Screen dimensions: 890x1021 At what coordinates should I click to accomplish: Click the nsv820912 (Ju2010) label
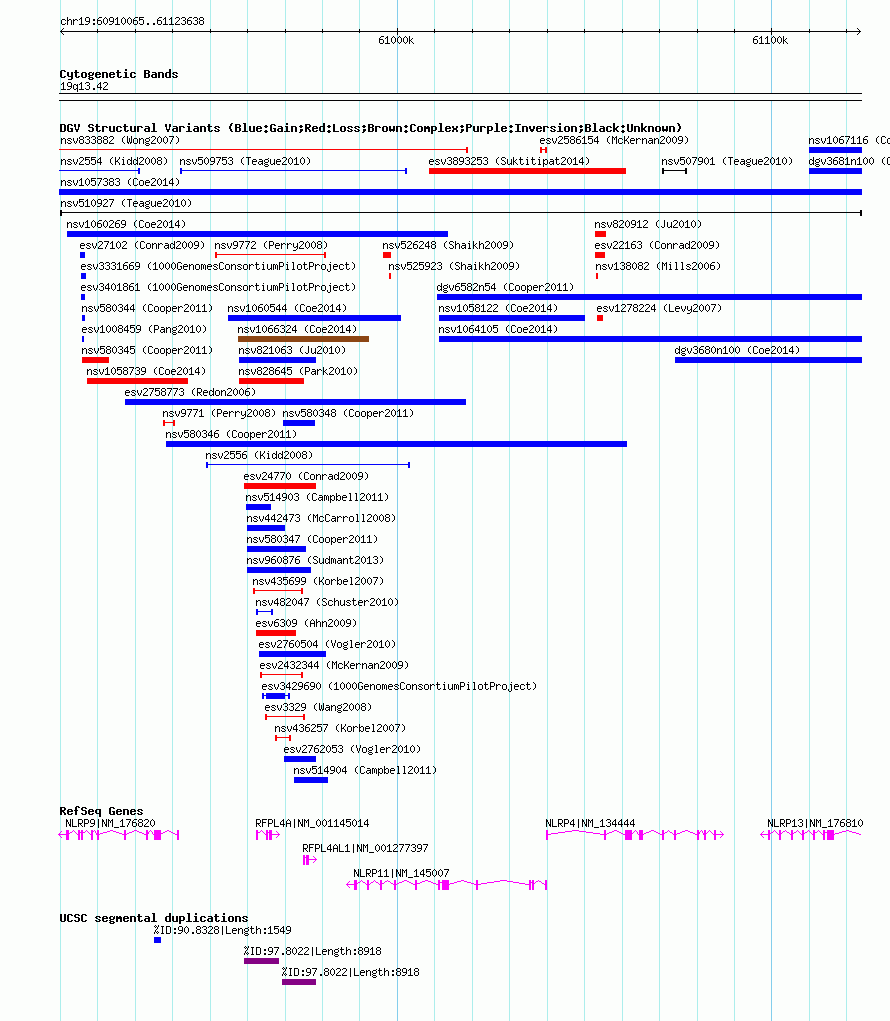click(648, 224)
